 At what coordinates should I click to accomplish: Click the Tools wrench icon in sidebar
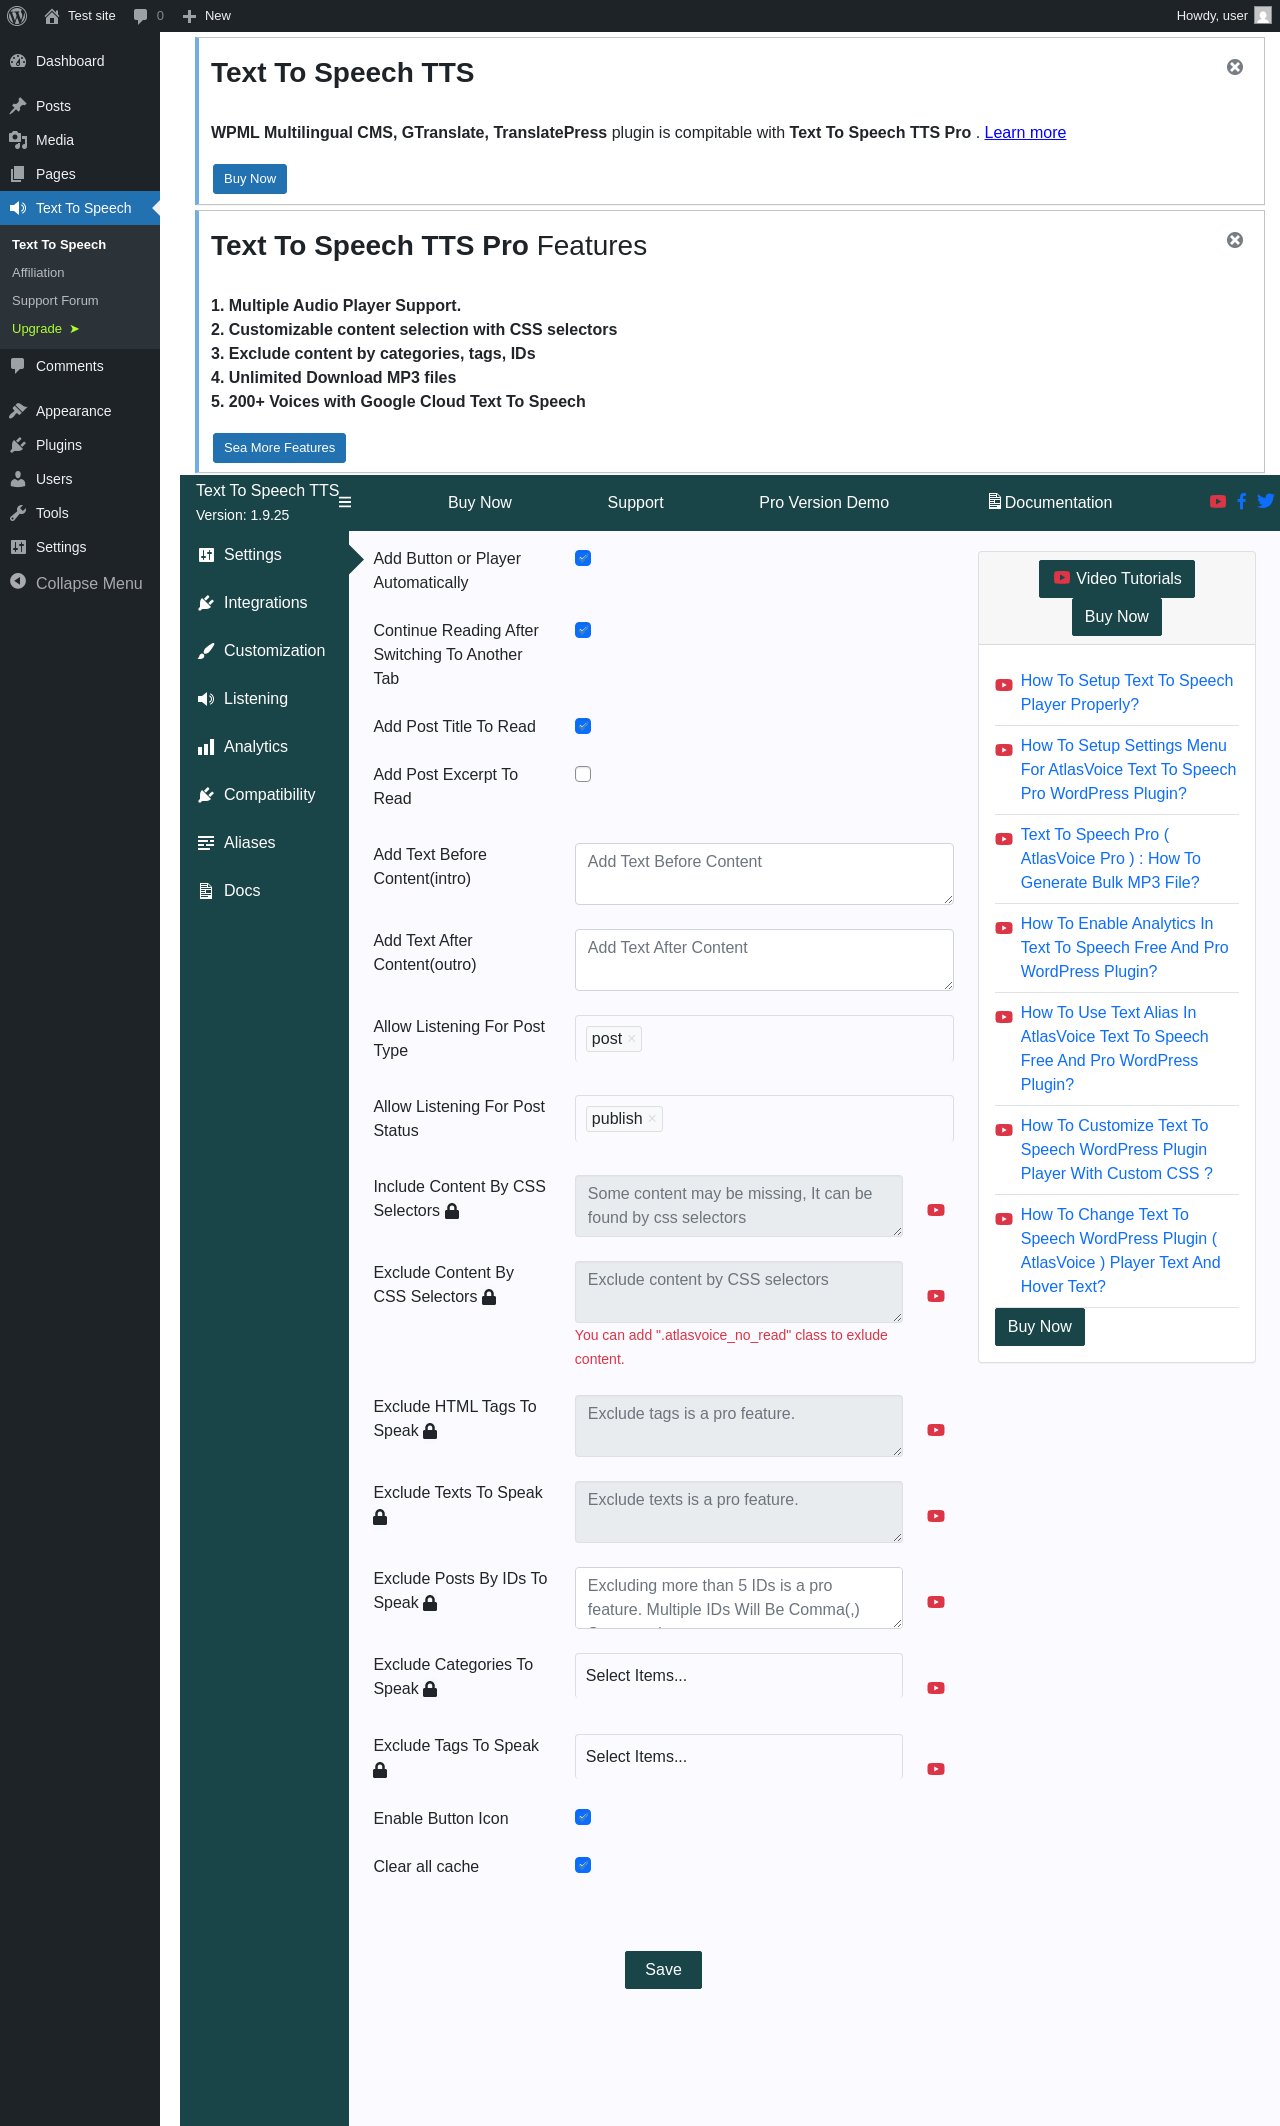point(18,513)
